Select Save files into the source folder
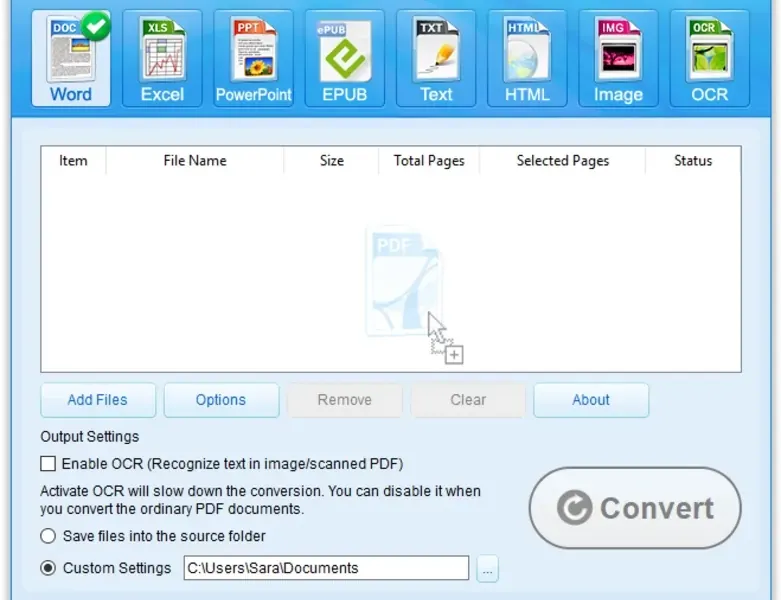 [x=48, y=536]
